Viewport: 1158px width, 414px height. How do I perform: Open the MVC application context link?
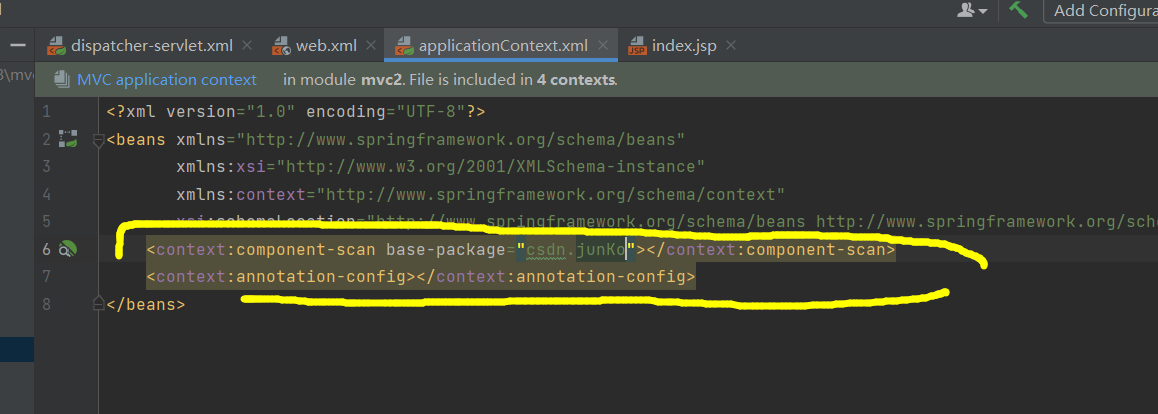(x=167, y=80)
